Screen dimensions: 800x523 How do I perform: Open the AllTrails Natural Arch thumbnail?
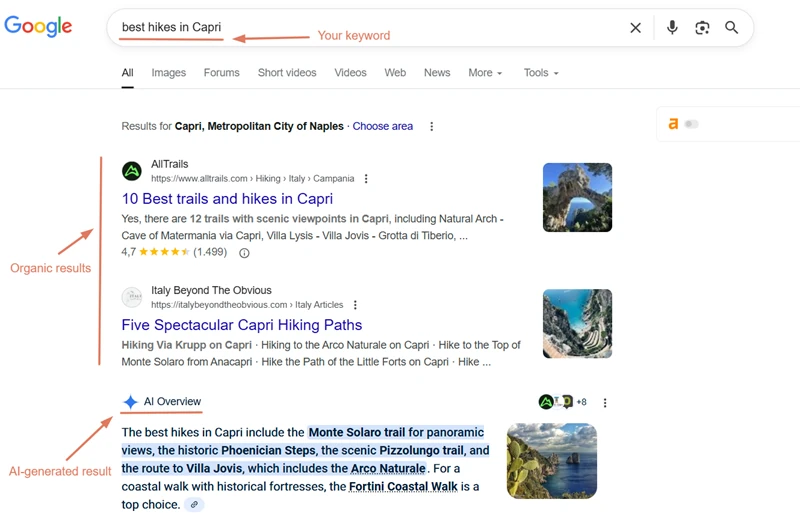point(577,197)
